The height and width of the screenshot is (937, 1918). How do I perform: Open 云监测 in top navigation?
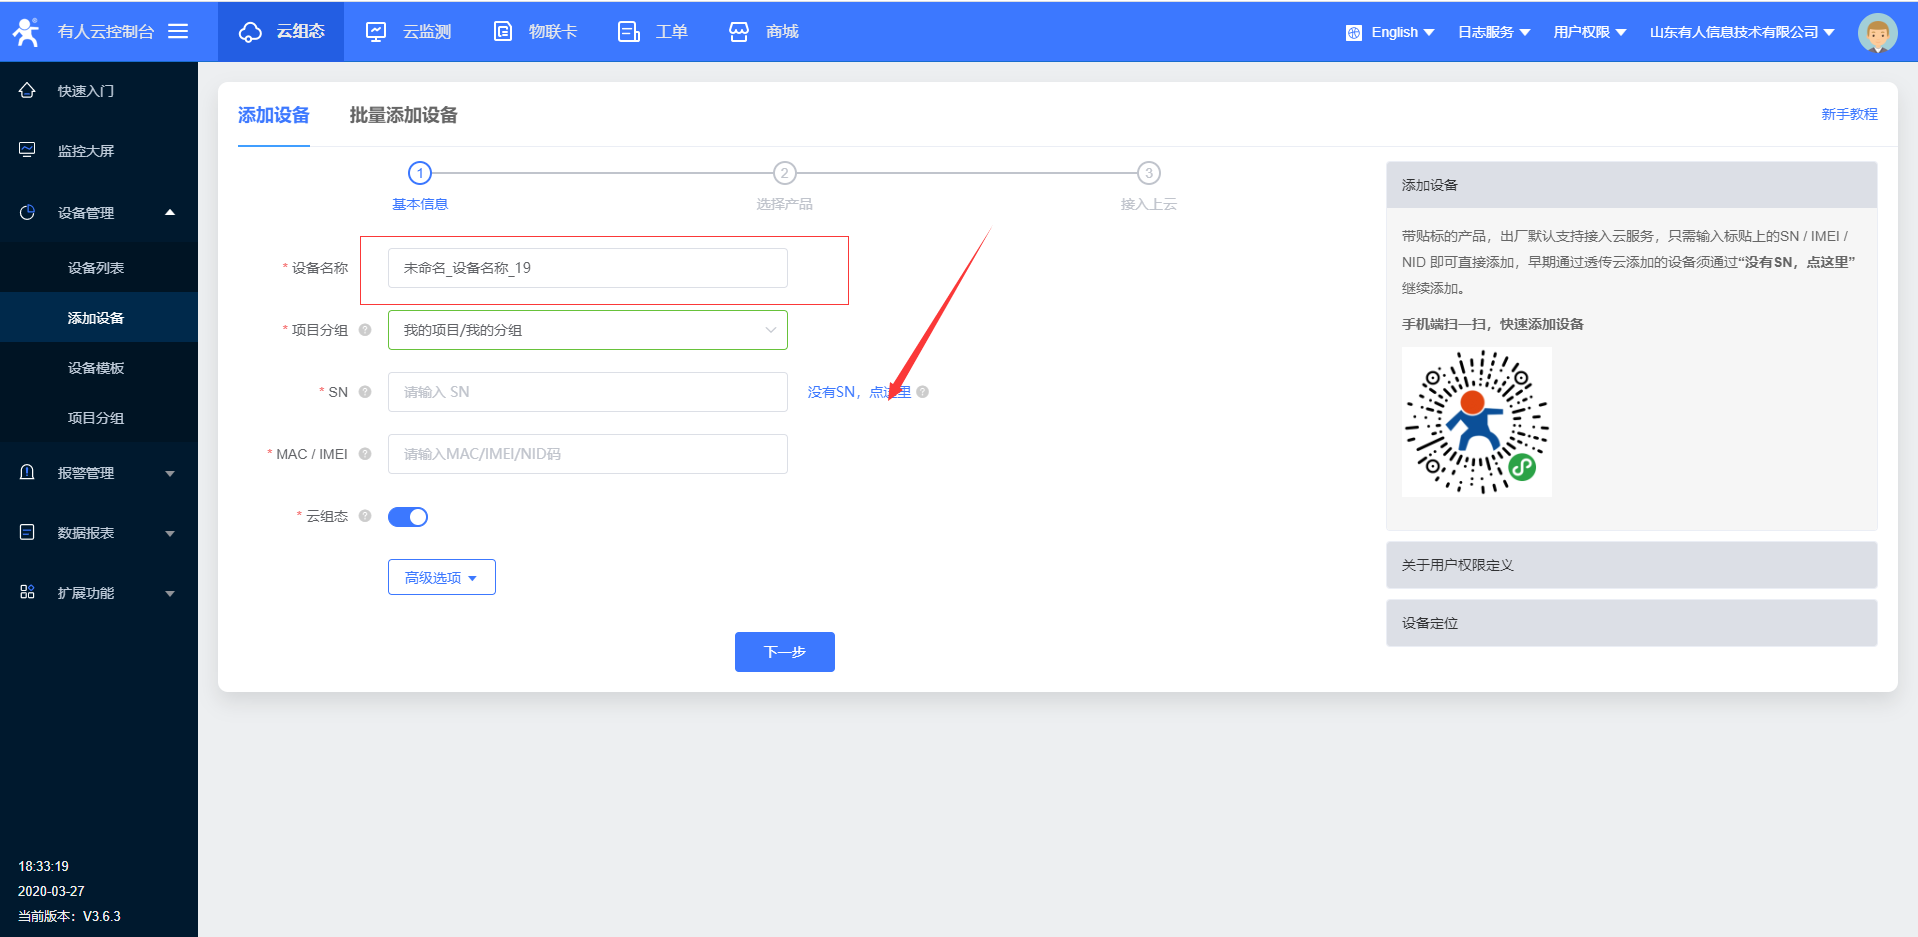click(x=408, y=32)
